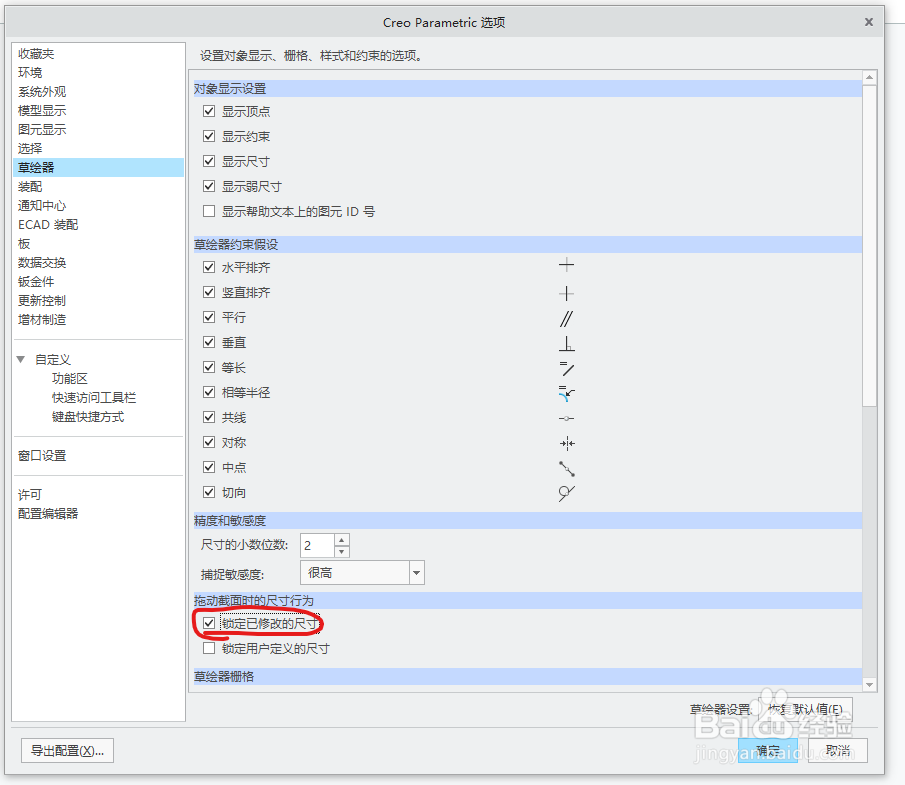Toggle 显示约束 checkbox

[209, 136]
